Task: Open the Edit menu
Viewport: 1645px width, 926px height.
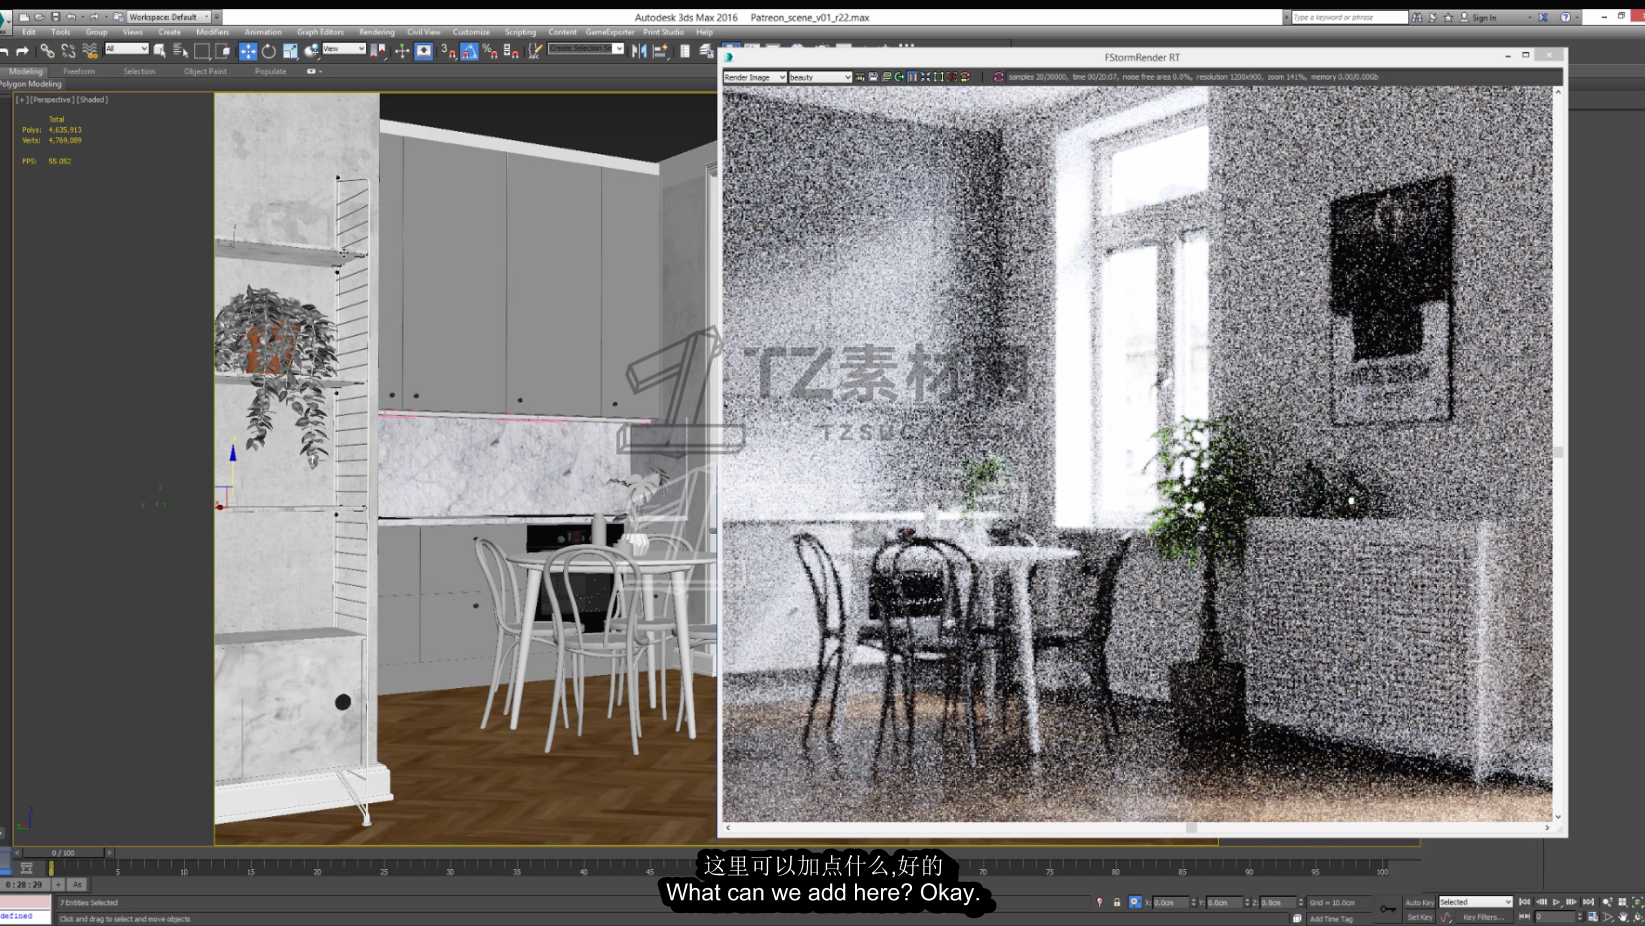Action: 29,32
